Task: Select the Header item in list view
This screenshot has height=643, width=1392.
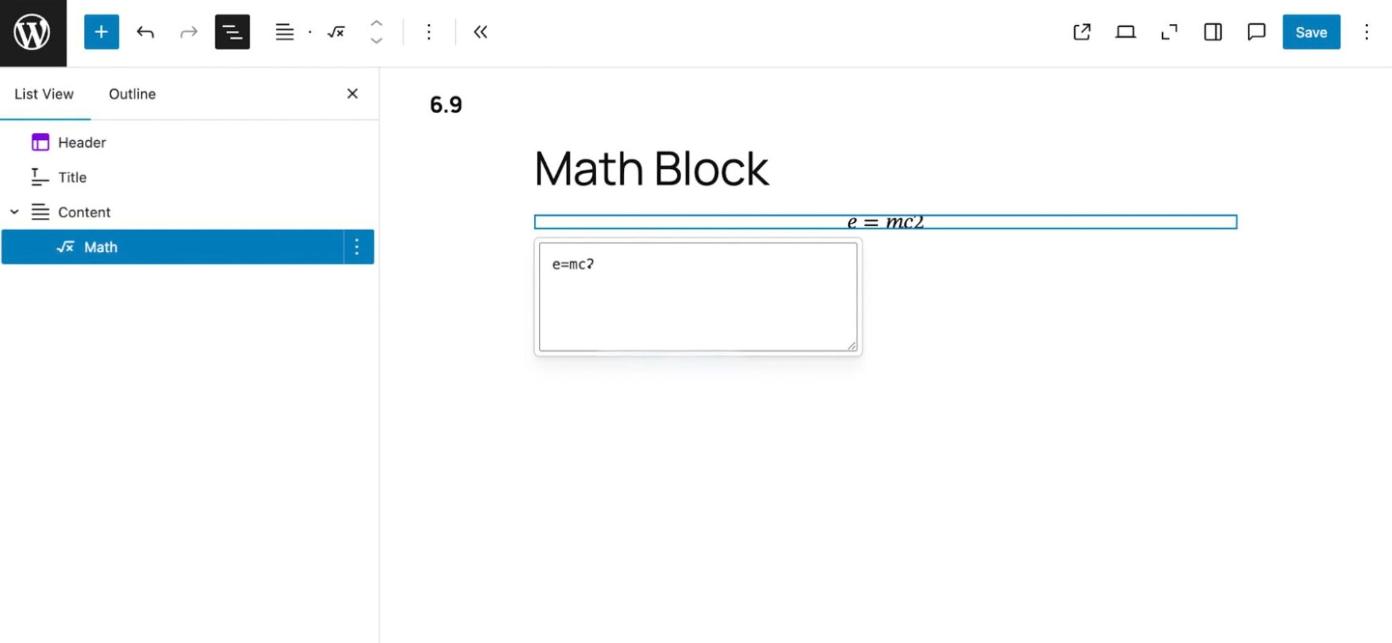Action: tap(82, 142)
